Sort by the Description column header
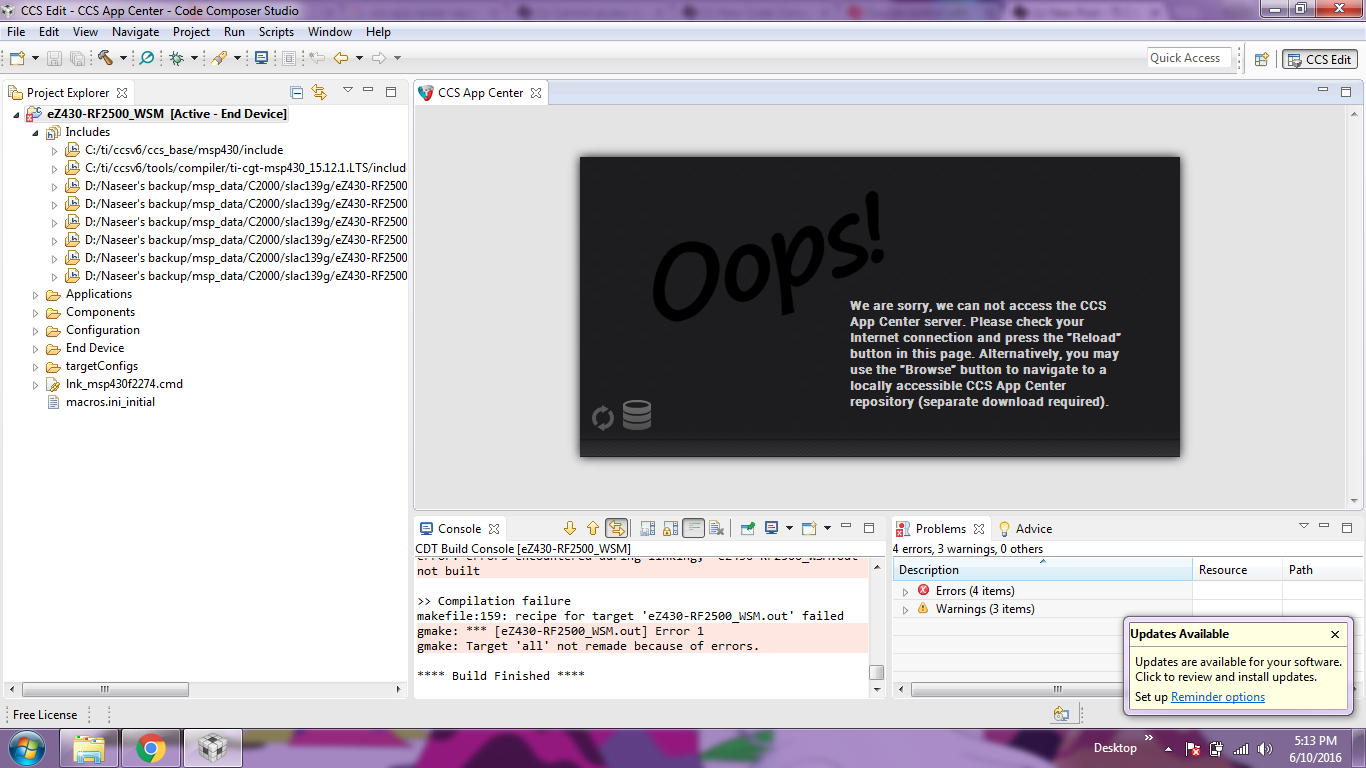 pyautogui.click(x=1043, y=570)
